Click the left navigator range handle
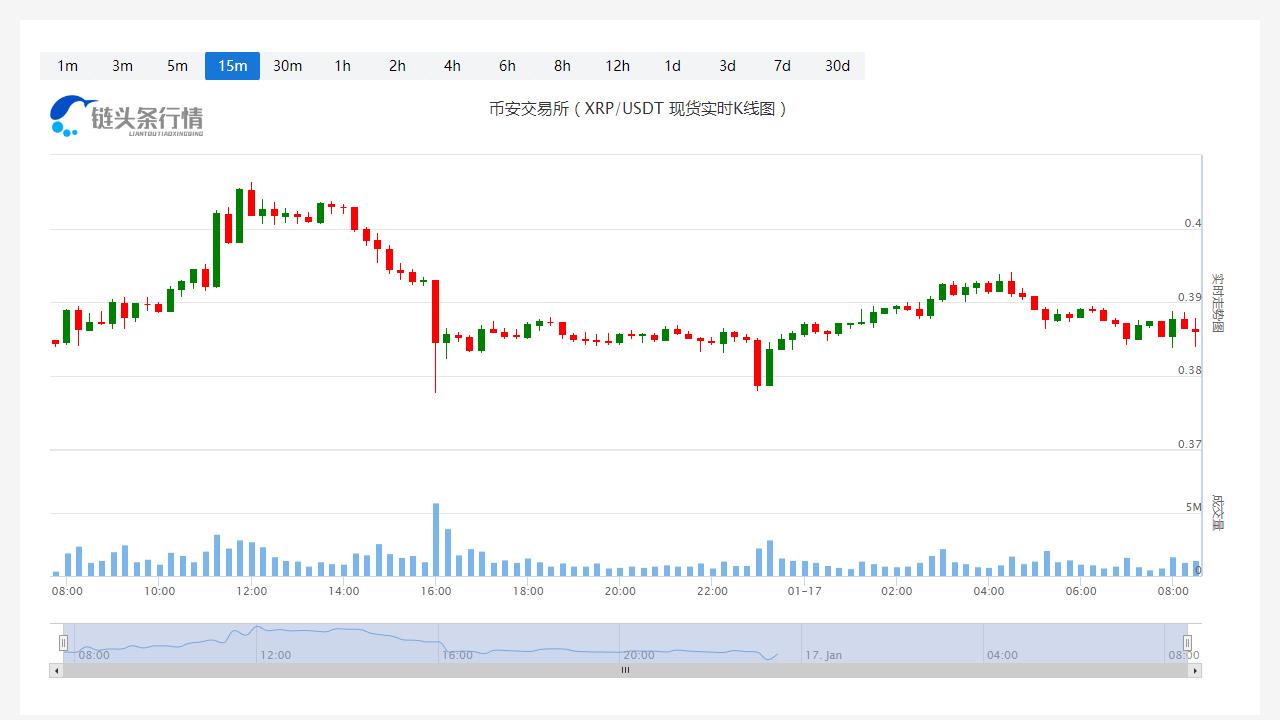Viewport: 1280px width, 720px height. tap(63, 643)
